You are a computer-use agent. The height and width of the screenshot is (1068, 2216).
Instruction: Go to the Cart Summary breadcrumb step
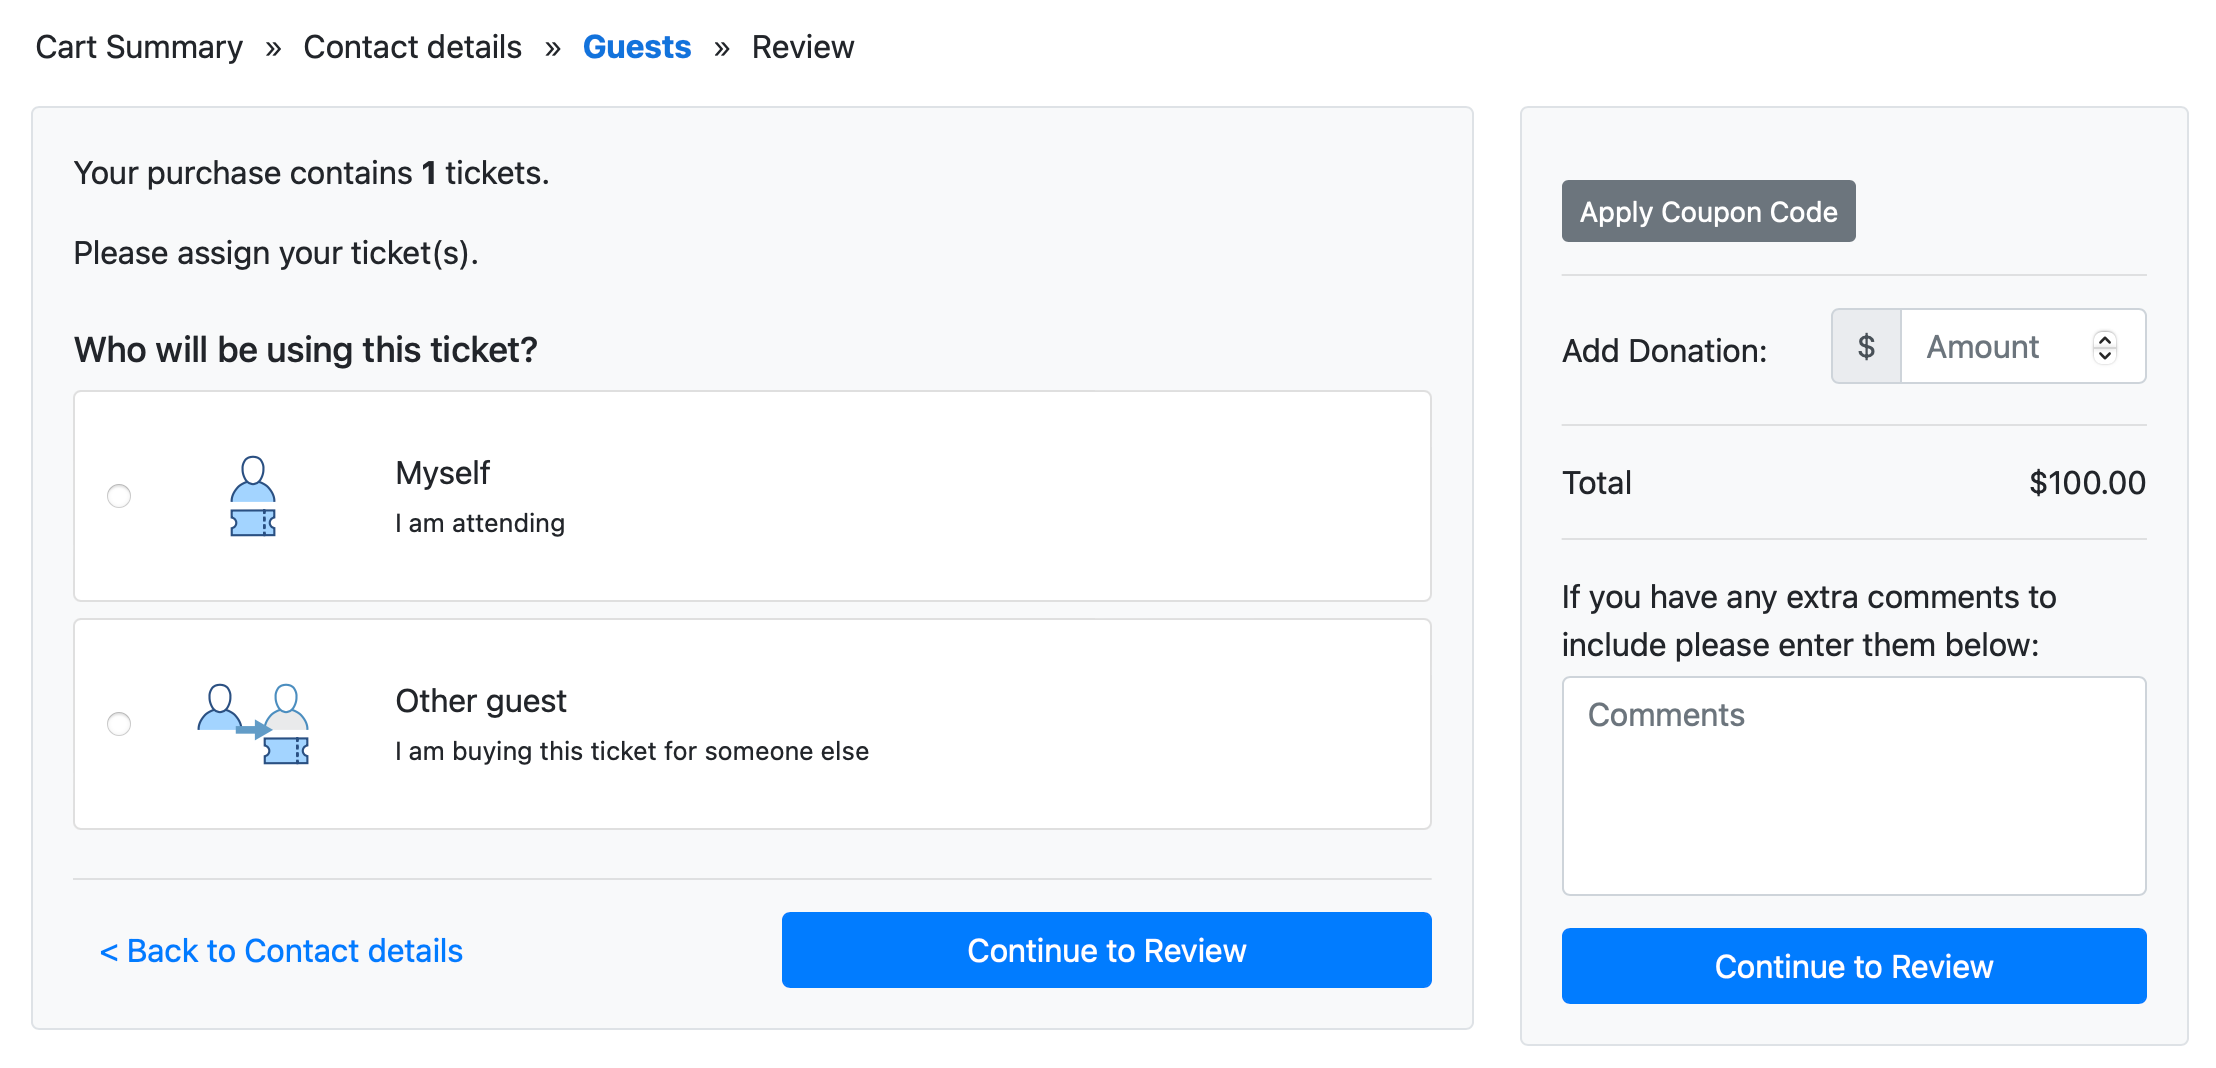click(139, 47)
